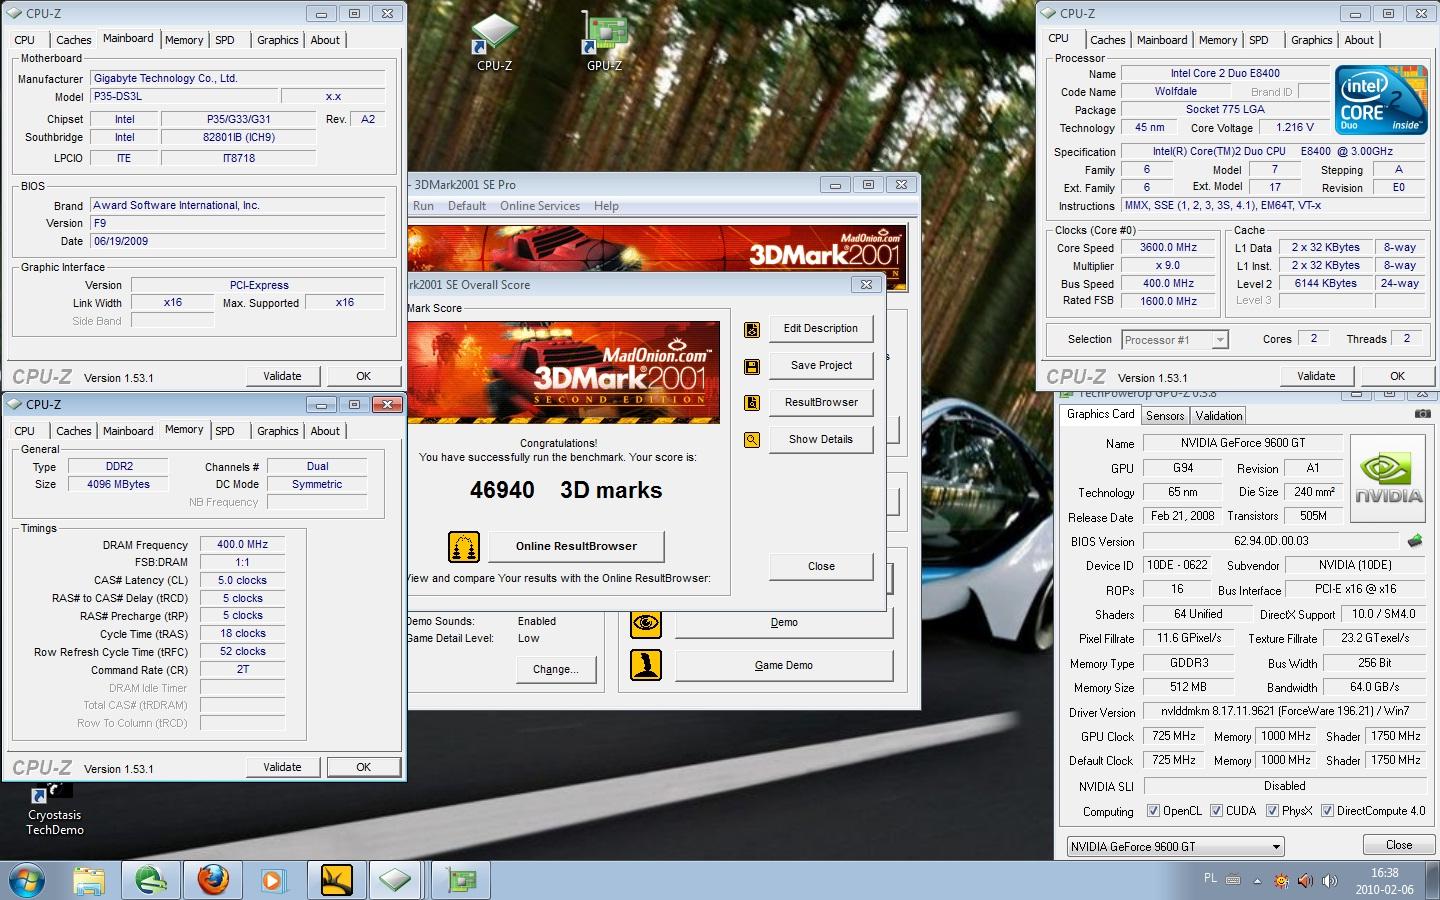Image resolution: width=1440 pixels, height=900 pixels.
Task: Open the media player taskbar icon
Action: pyautogui.click(x=272, y=880)
